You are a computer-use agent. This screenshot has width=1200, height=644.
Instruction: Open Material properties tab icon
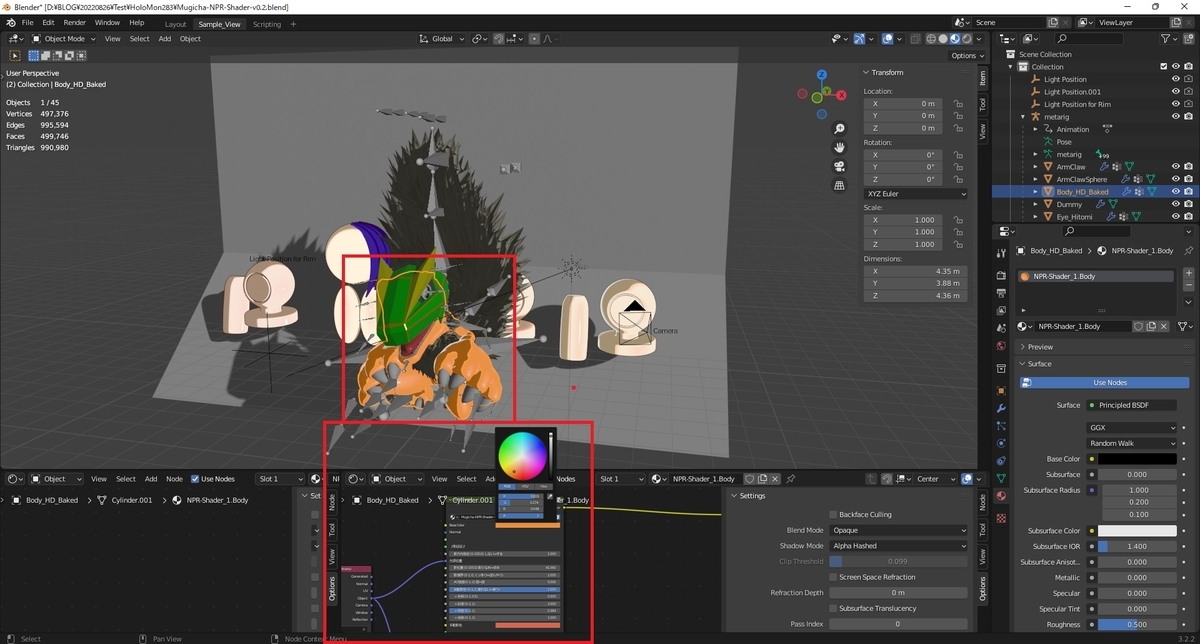tap(1001, 496)
